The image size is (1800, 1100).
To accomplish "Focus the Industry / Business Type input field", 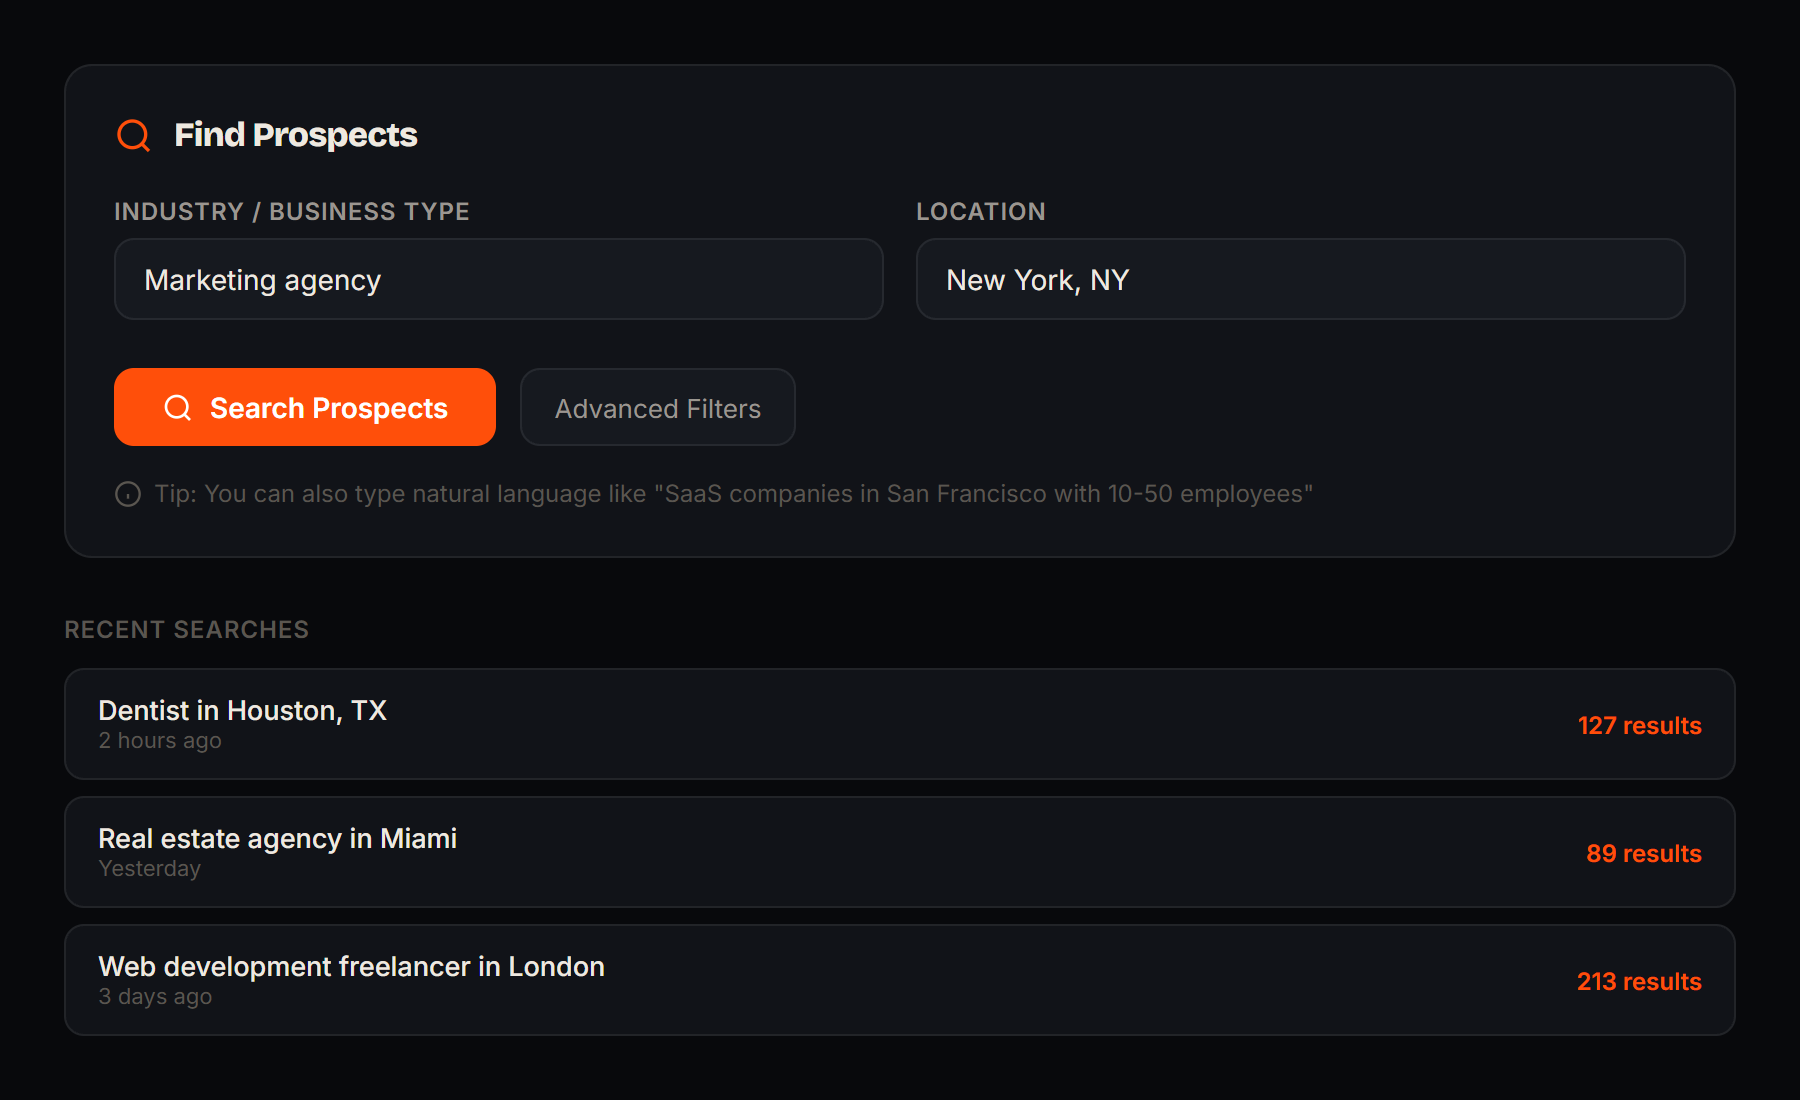I will click(x=498, y=280).
